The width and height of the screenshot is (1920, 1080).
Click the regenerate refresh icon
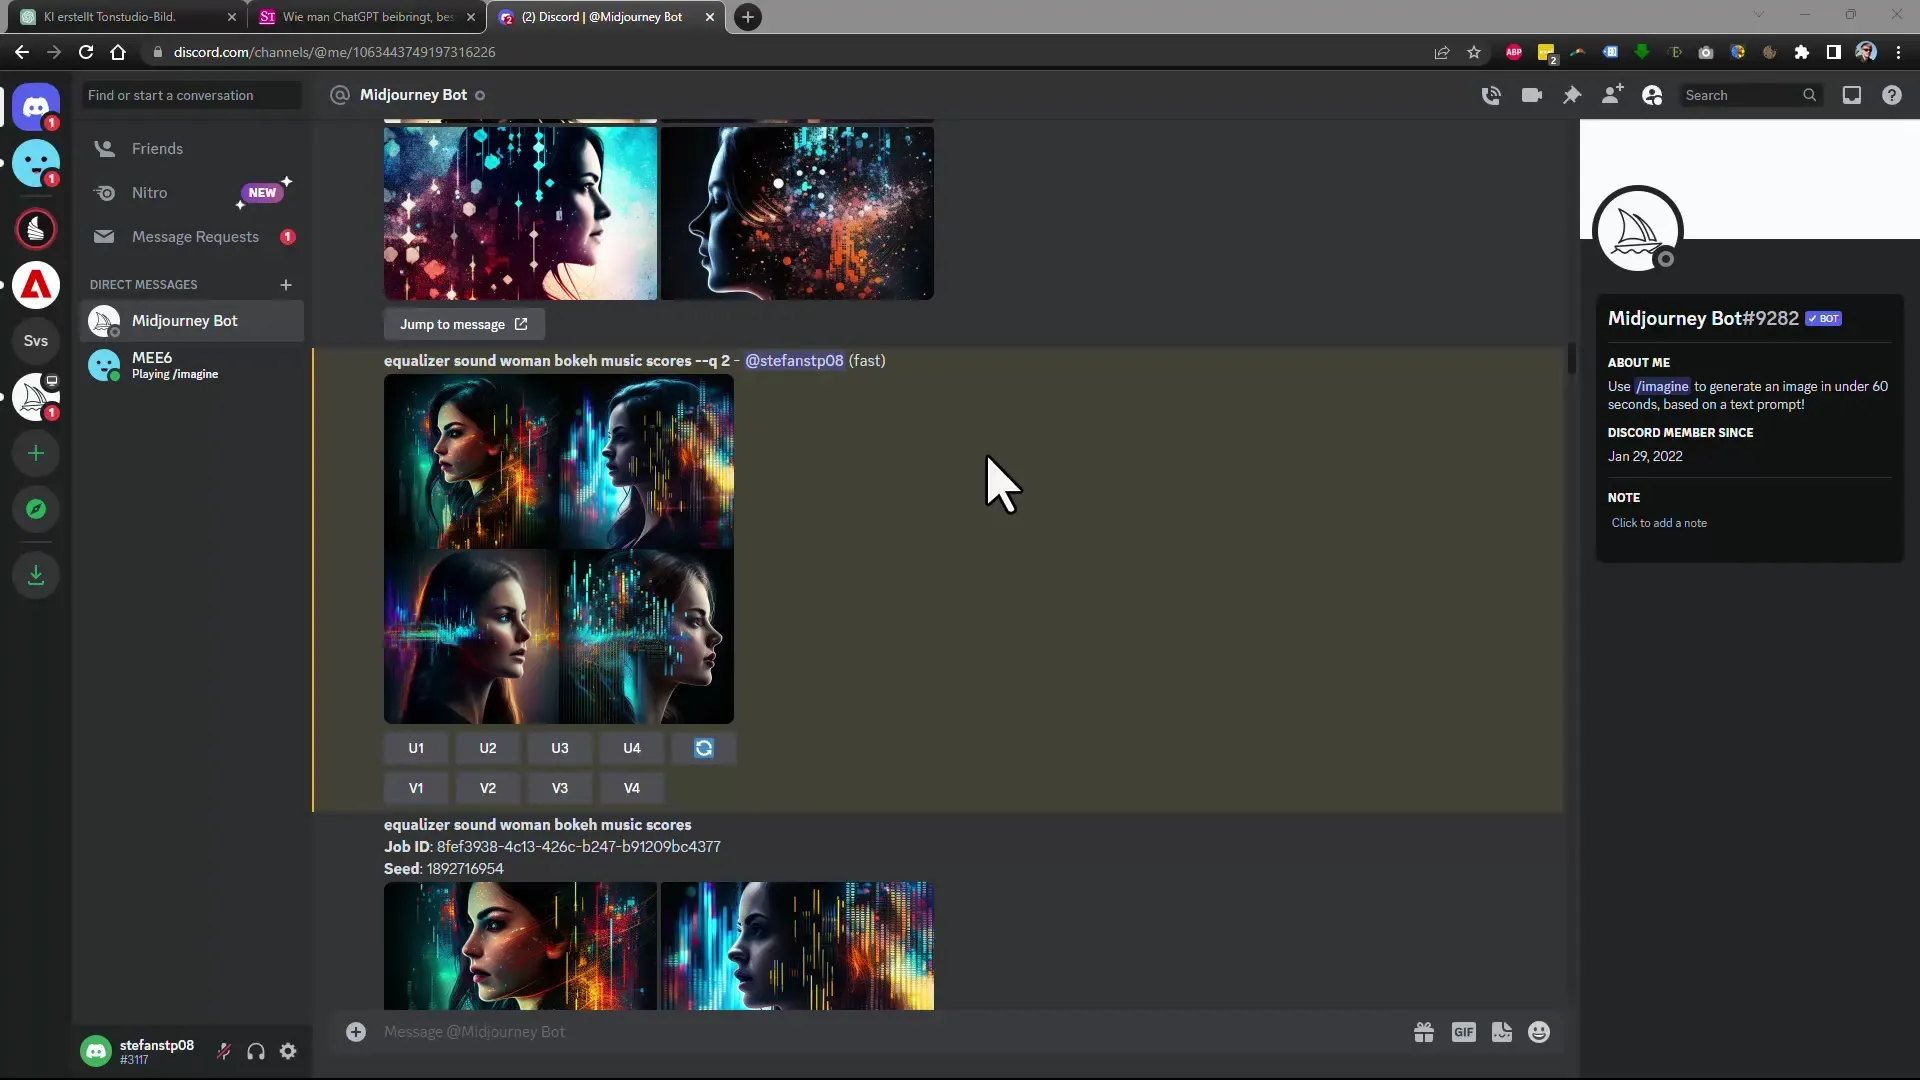[704, 748]
